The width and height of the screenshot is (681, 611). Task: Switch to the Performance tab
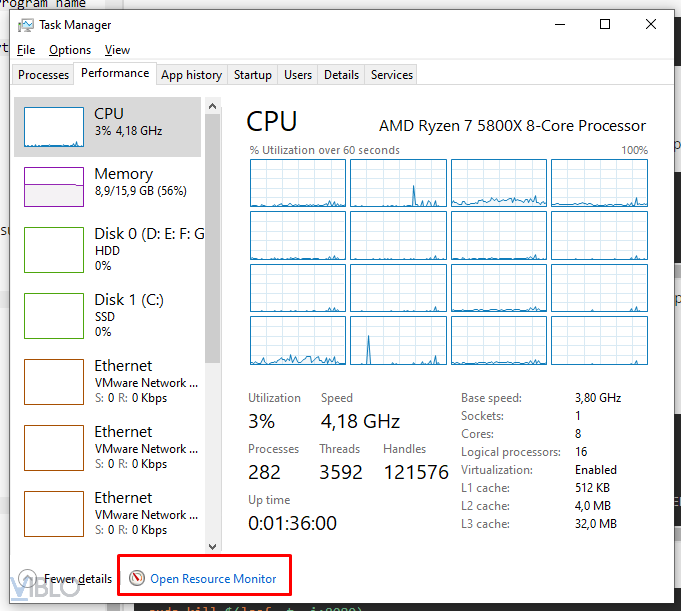pyautogui.click(x=115, y=73)
